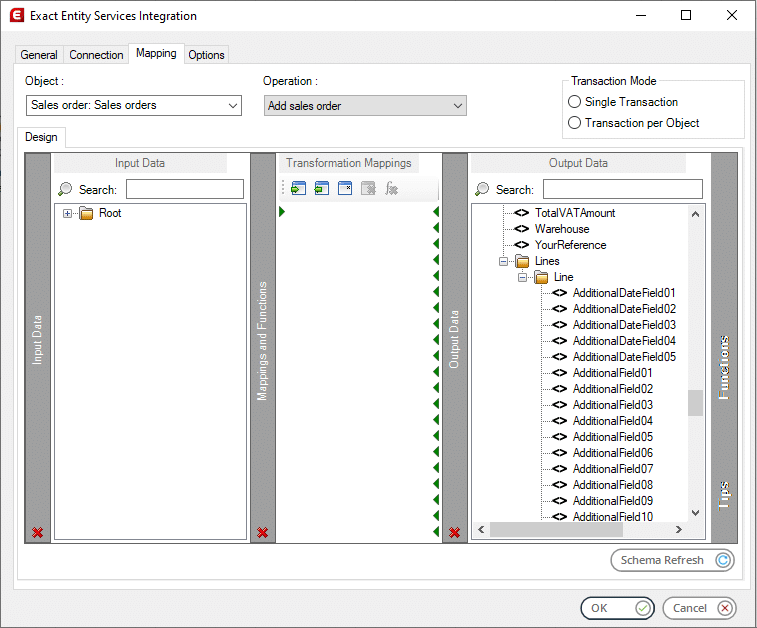Click the grip handle of mappings toolbar
The image size is (757, 628).
point(283,188)
